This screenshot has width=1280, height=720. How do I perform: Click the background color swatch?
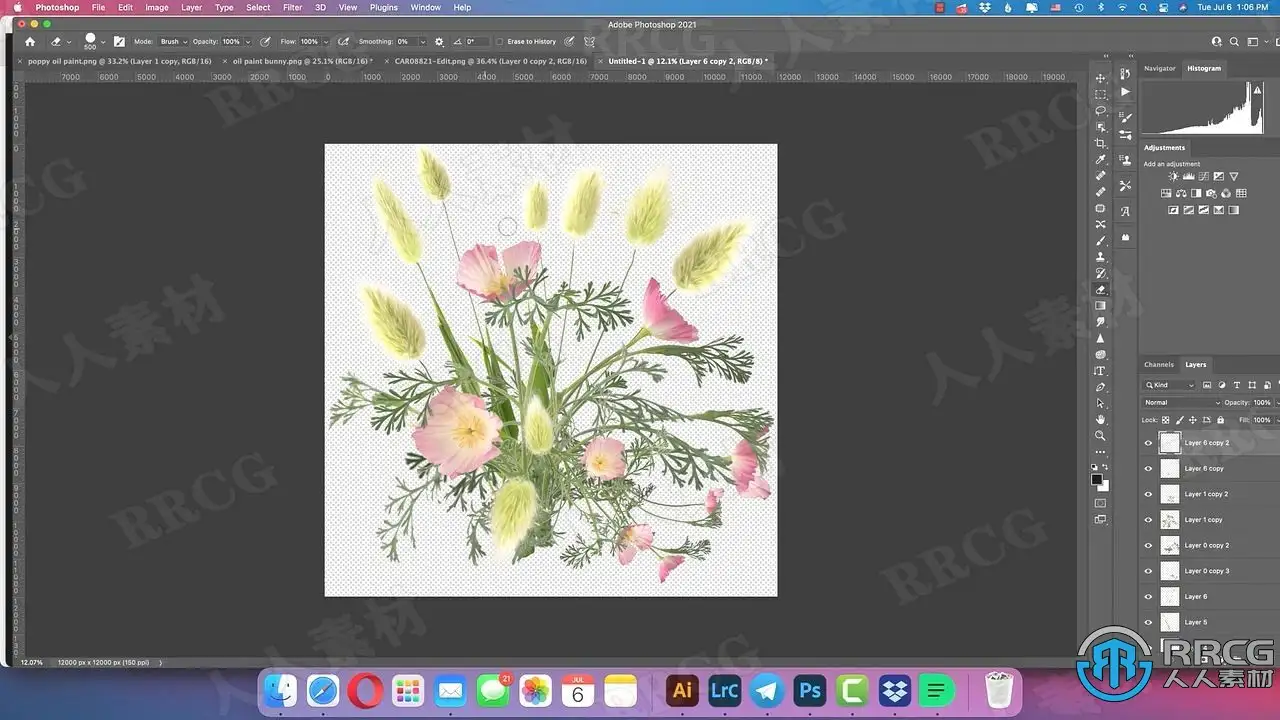[1104, 486]
